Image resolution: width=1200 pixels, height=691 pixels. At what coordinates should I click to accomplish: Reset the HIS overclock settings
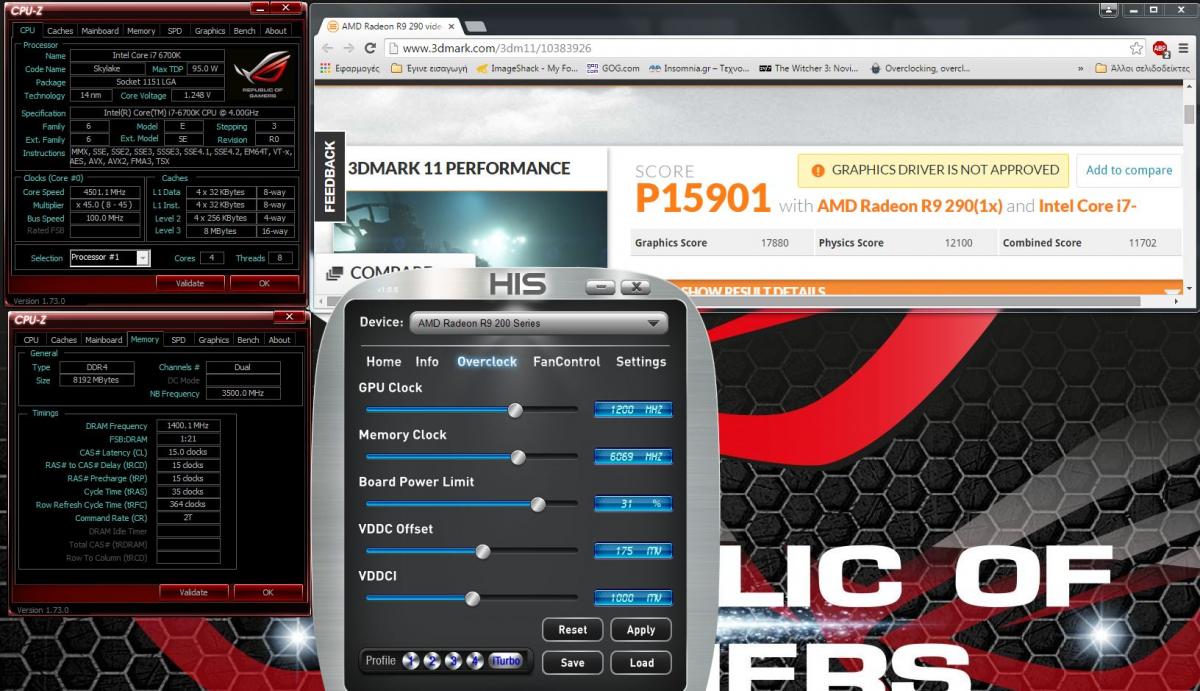[x=573, y=630]
